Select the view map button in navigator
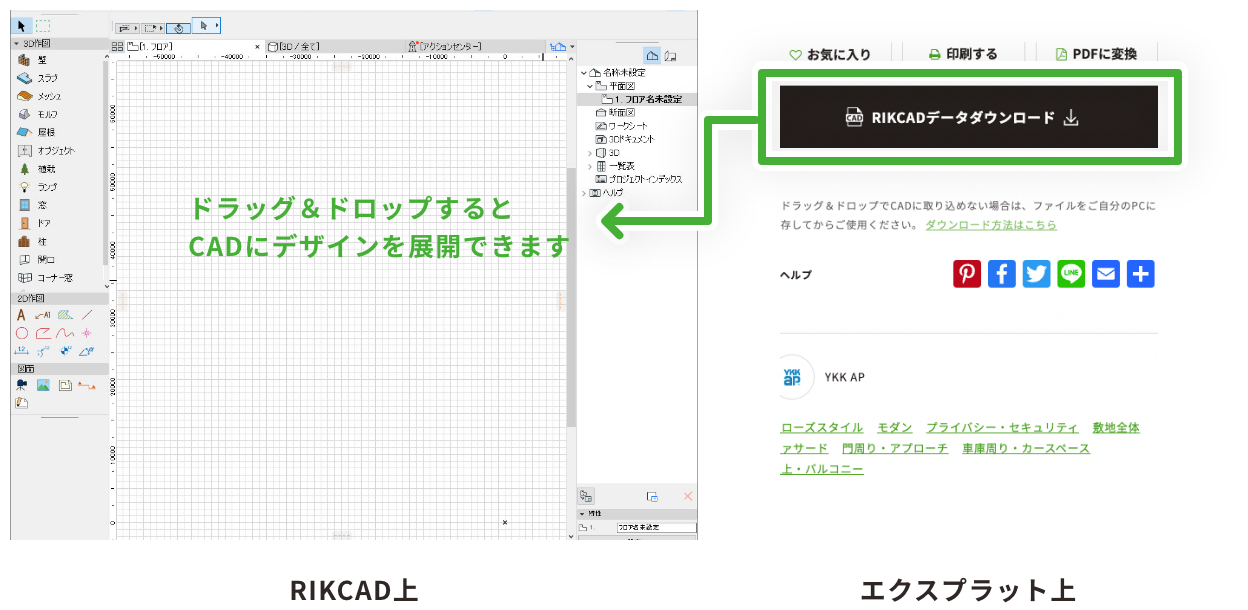The image size is (1248, 610). pyautogui.click(x=672, y=55)
